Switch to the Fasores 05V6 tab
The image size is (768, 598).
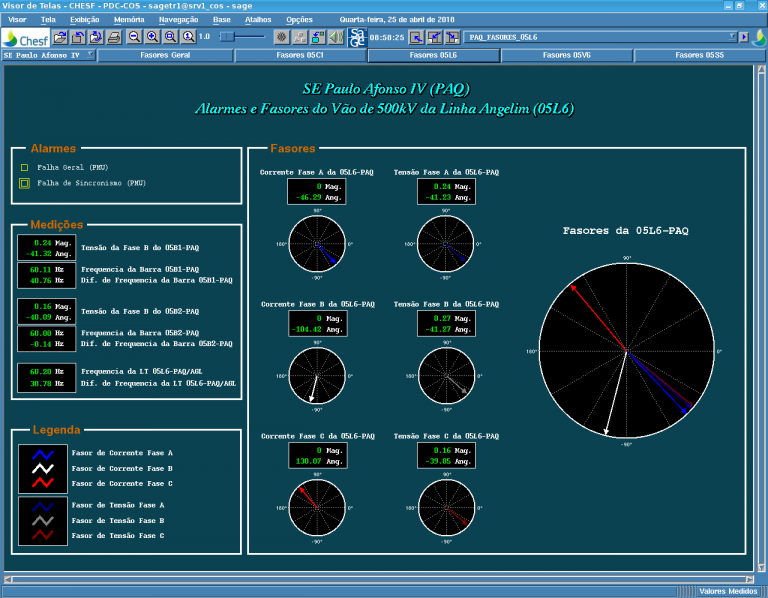566,56
